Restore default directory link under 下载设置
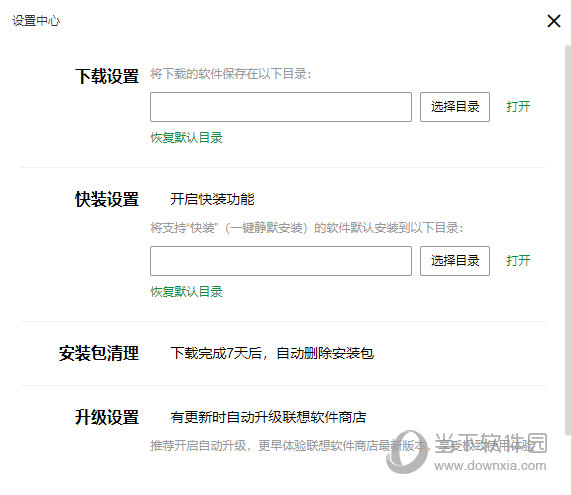The width and height of the screenshot is (571, 495). (186, 138)
